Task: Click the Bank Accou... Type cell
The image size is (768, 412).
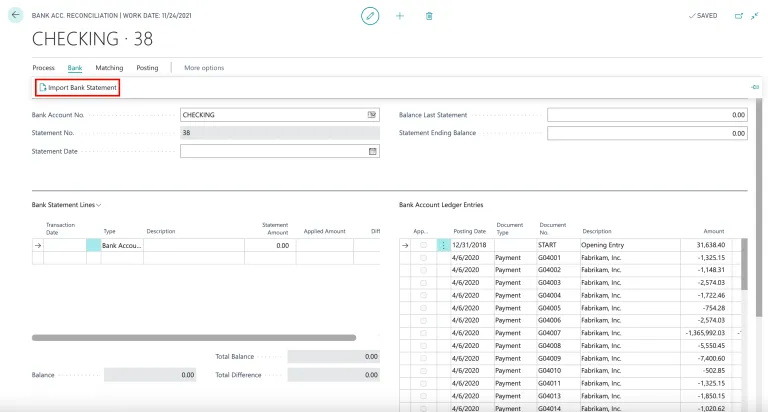Action: (122, 245)
